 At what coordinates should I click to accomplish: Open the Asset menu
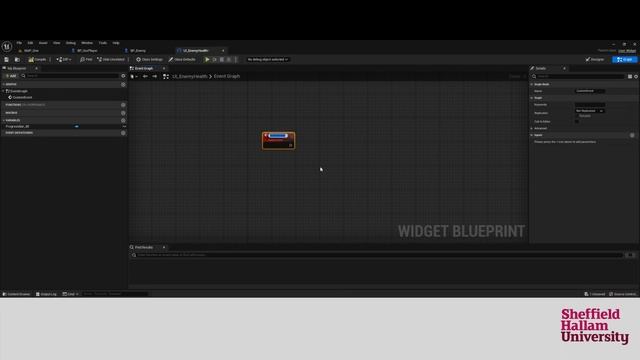tap(43, 43)
